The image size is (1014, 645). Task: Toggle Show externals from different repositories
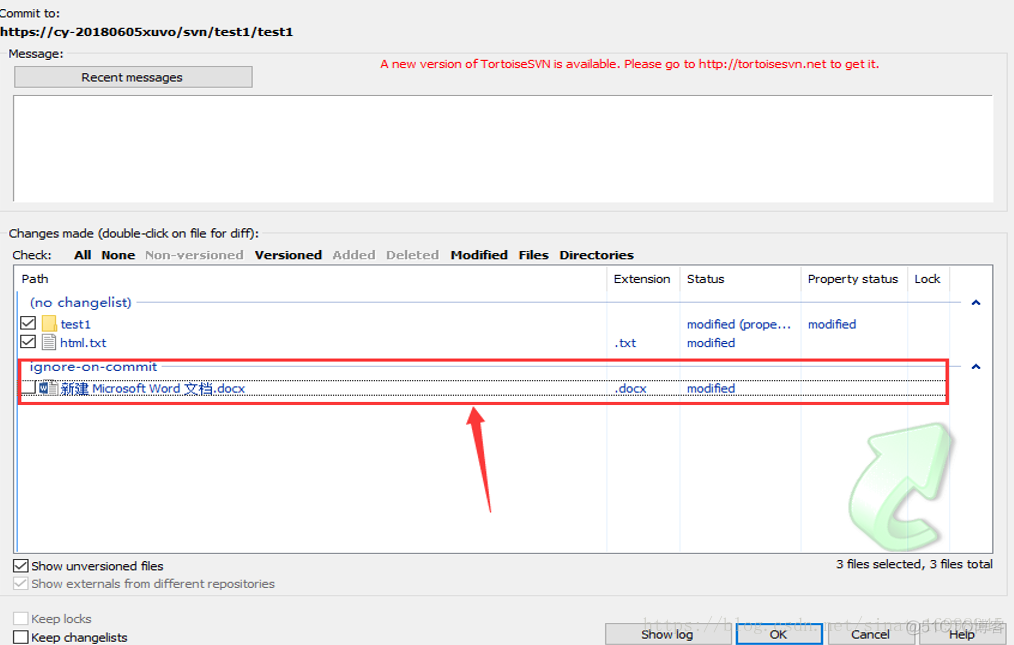pyautogui.click(x=21, y=584)
